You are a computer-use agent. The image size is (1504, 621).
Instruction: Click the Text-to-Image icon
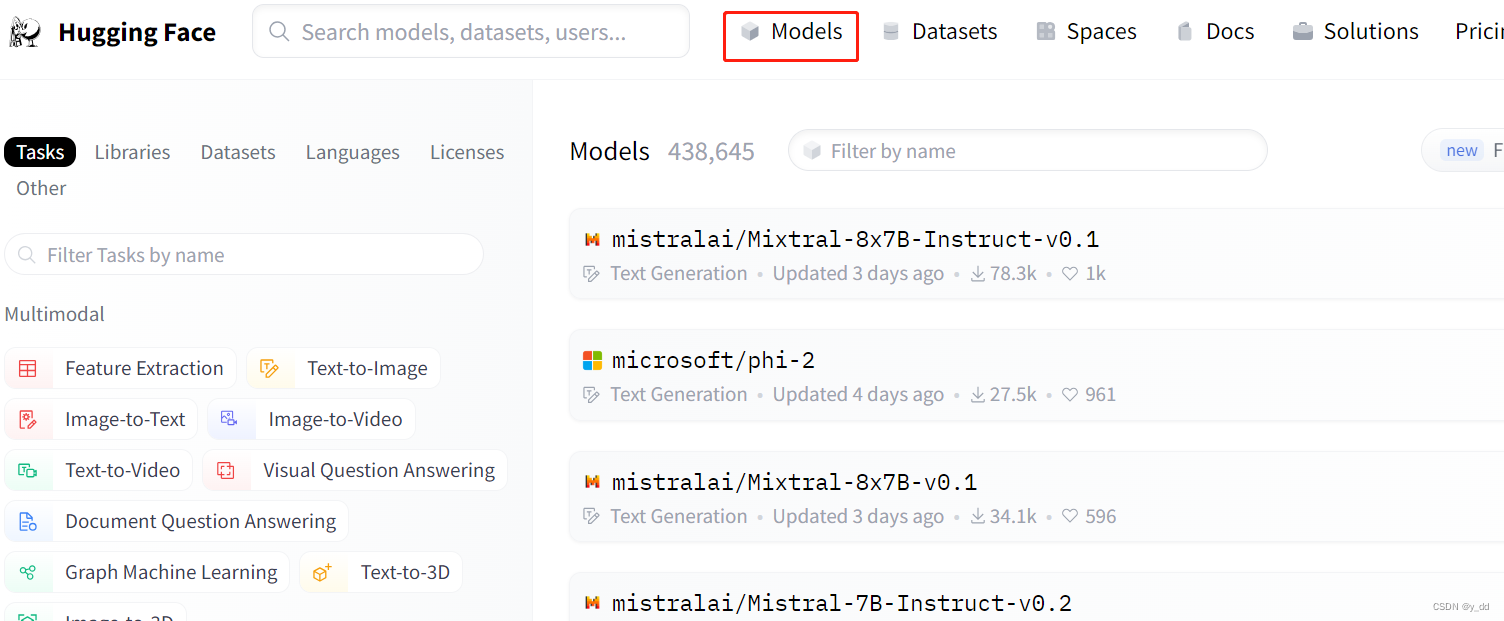click(269, 369)
